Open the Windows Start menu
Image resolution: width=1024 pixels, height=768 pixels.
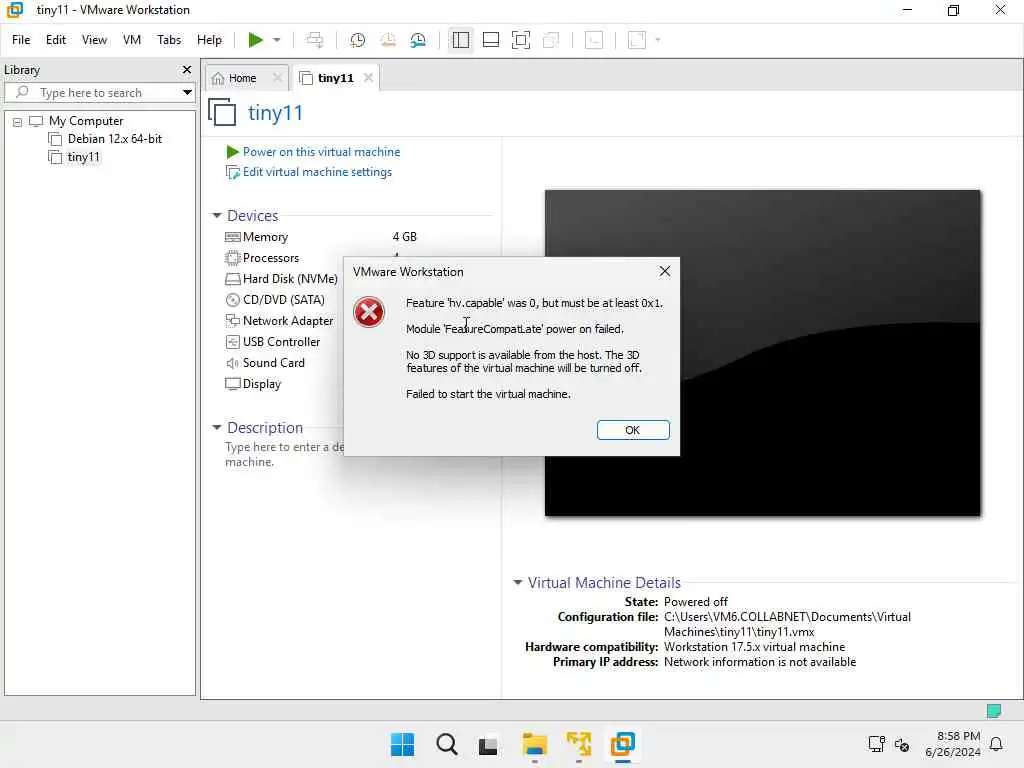click(x=402, y=744)
